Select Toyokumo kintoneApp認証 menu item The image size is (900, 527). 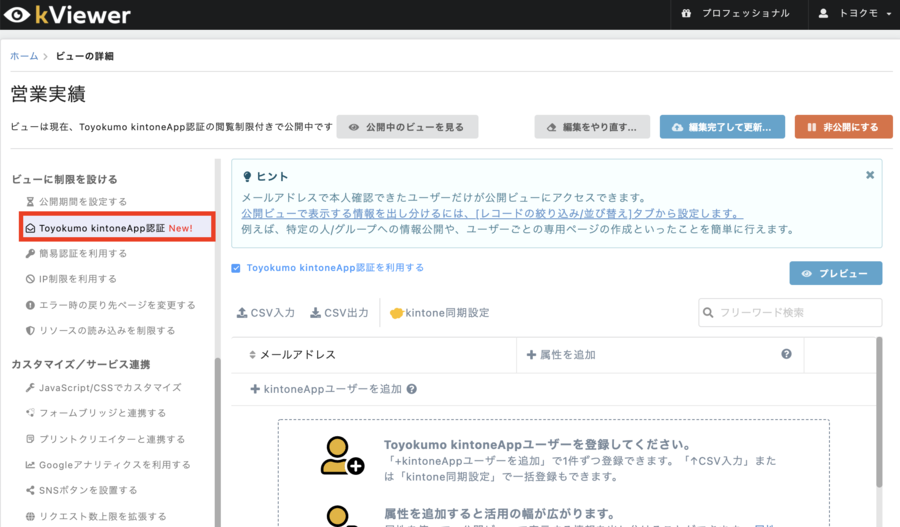tap(117, 228)
